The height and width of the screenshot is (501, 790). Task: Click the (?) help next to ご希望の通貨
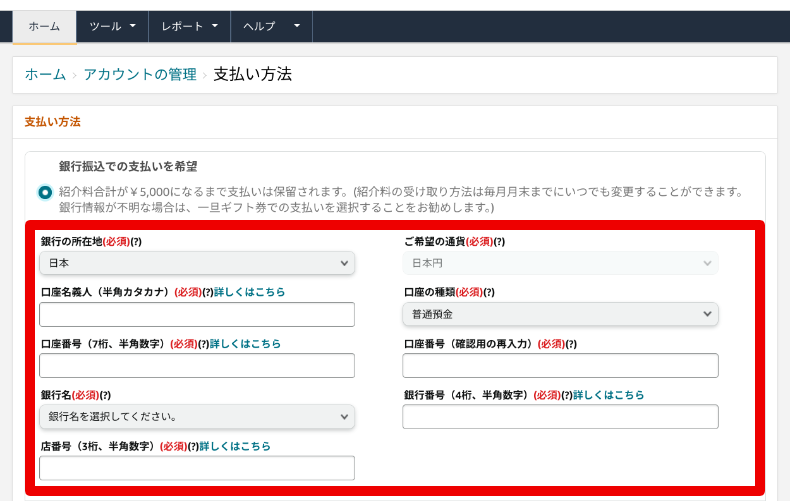coord(499,242)
